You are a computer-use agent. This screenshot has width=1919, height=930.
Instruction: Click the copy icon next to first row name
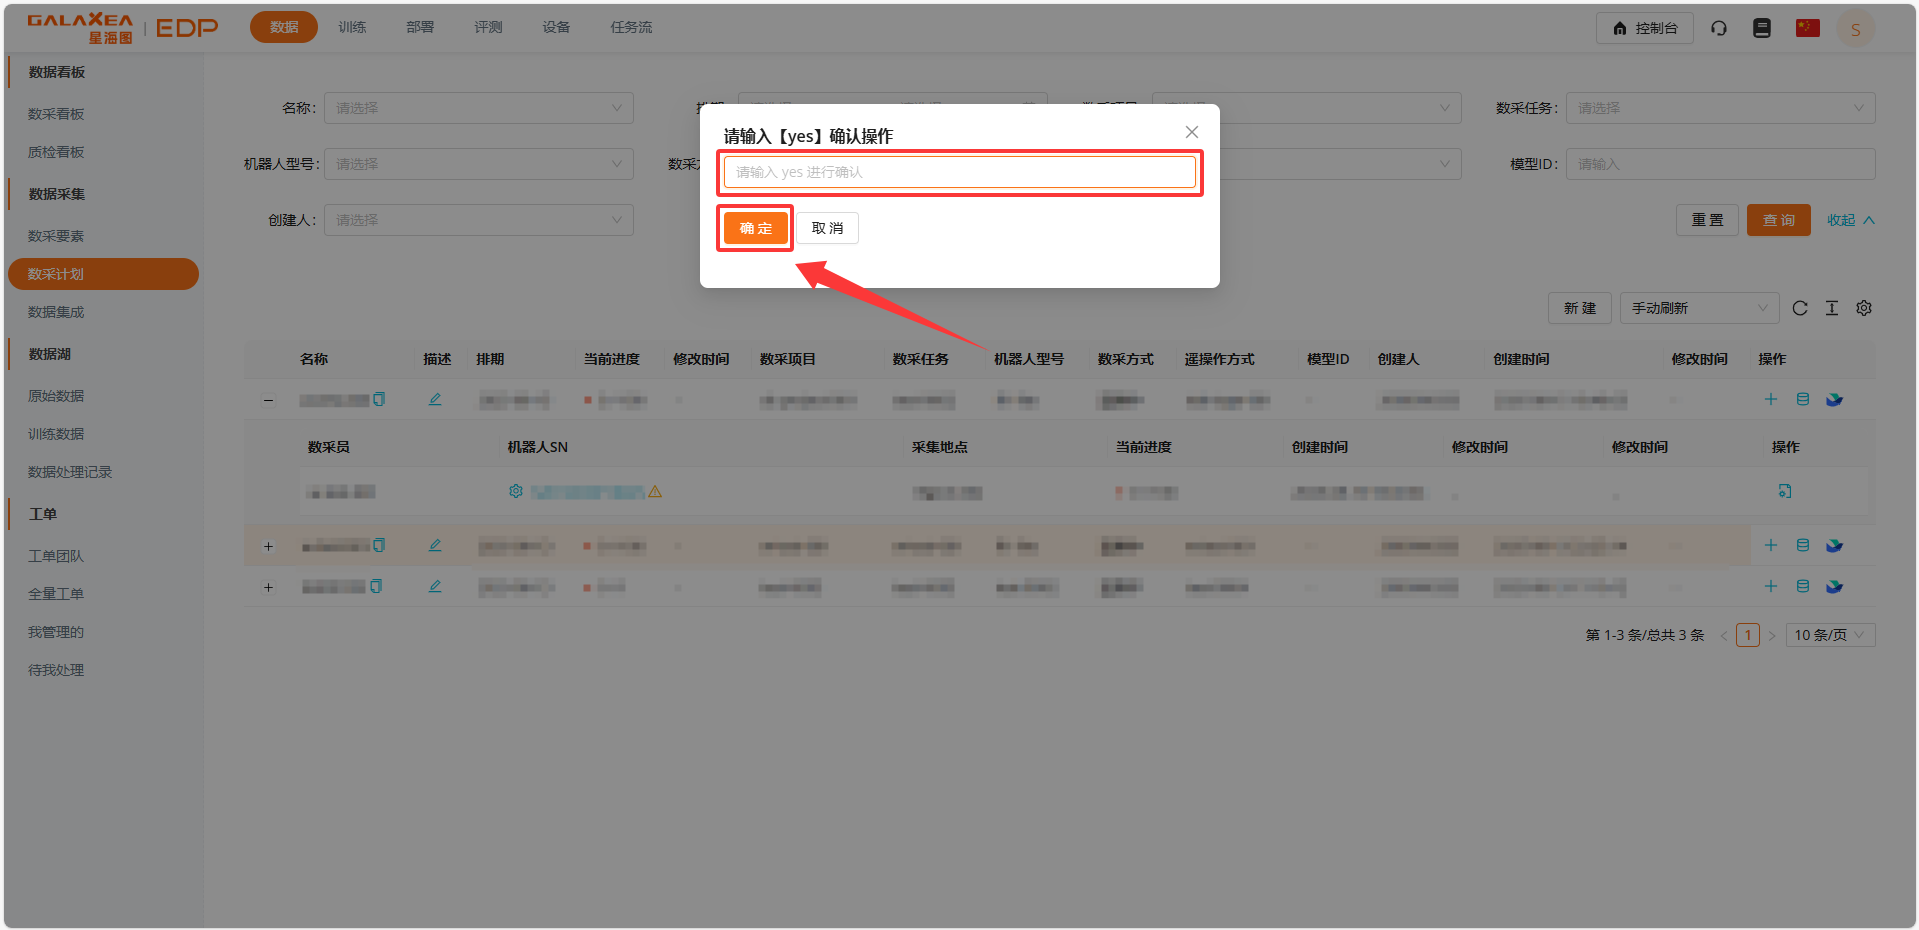pos(379,399)
